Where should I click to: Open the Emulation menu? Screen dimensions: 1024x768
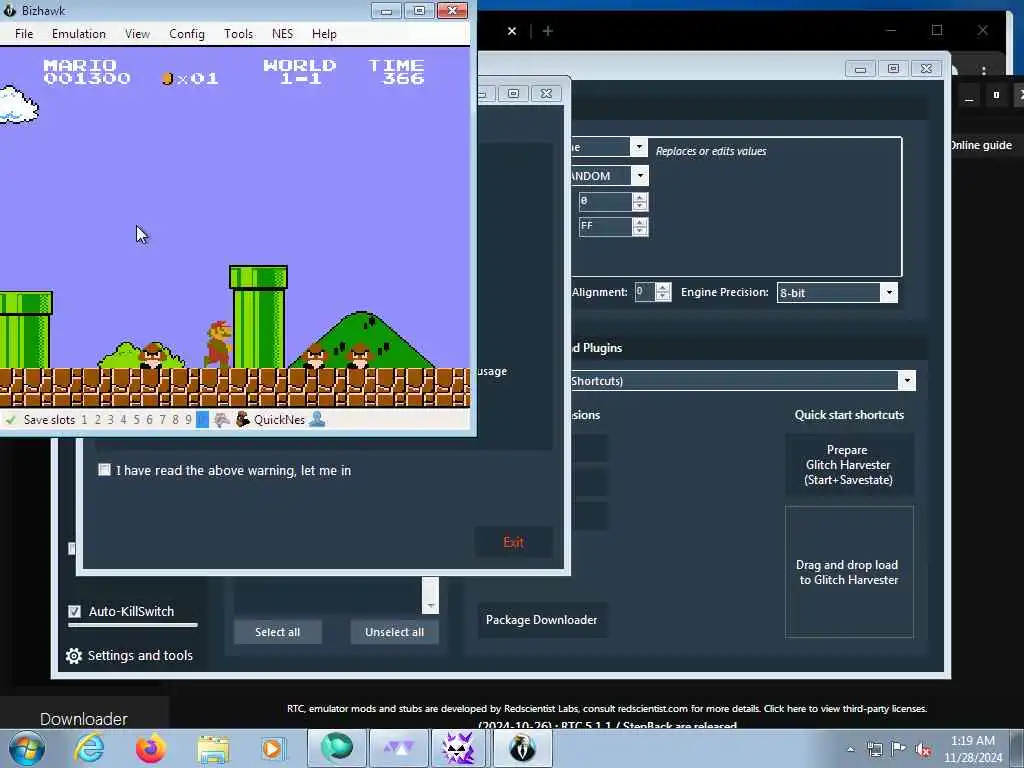pyautogui.click(x=79, y=34)
